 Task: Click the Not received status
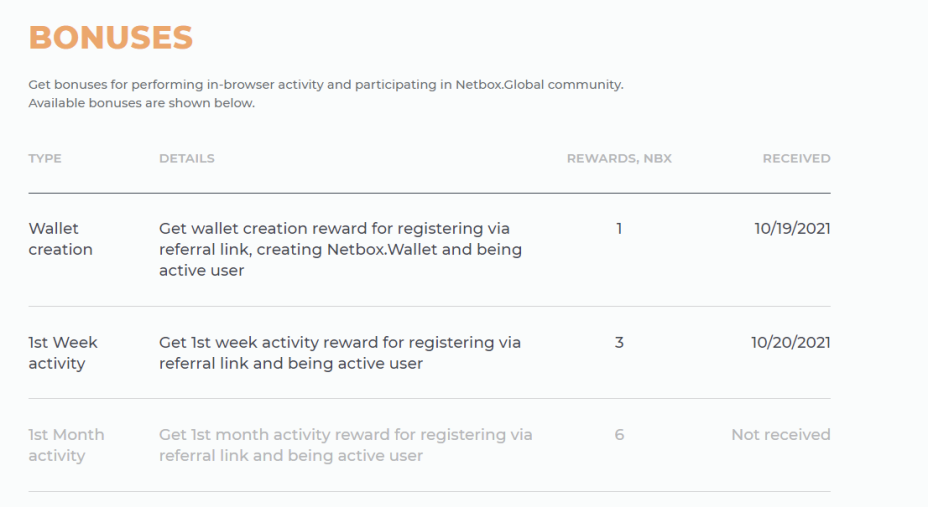click(x=781, y=435)
